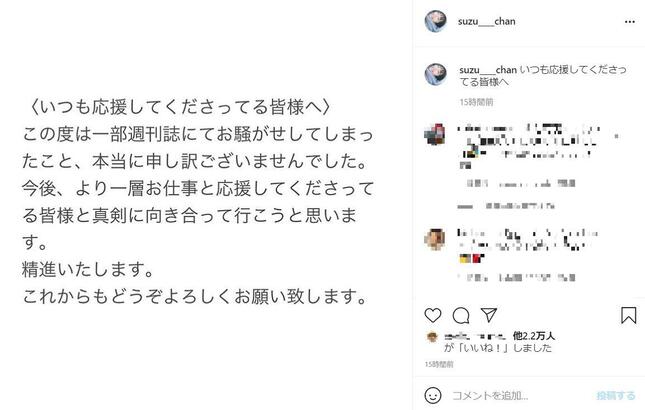The width and height of the screenshot is (645, 410).
Task: Click suzu___chan profile avatar in header
Action: [436, 21]
